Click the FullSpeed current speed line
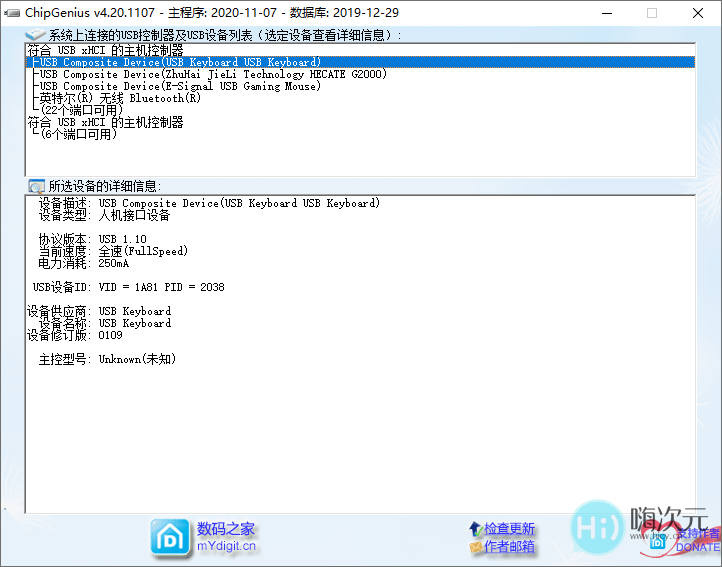The image size is (722, 567). 113,251
